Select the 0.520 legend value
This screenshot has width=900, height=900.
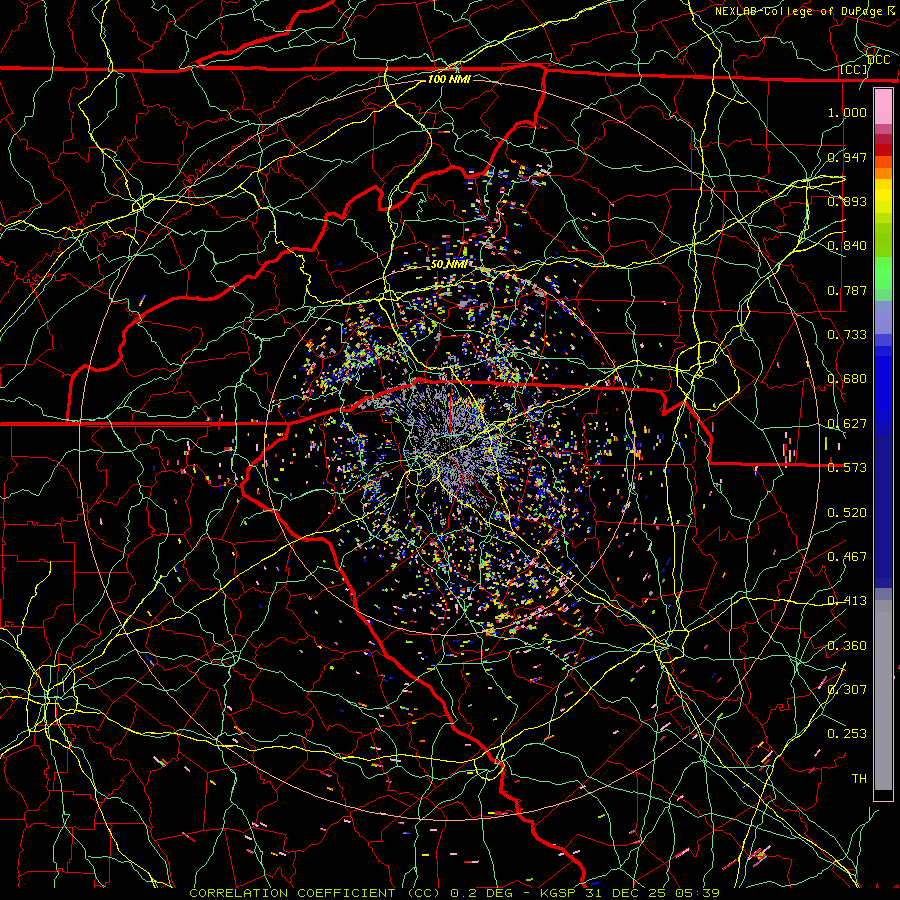847,513
